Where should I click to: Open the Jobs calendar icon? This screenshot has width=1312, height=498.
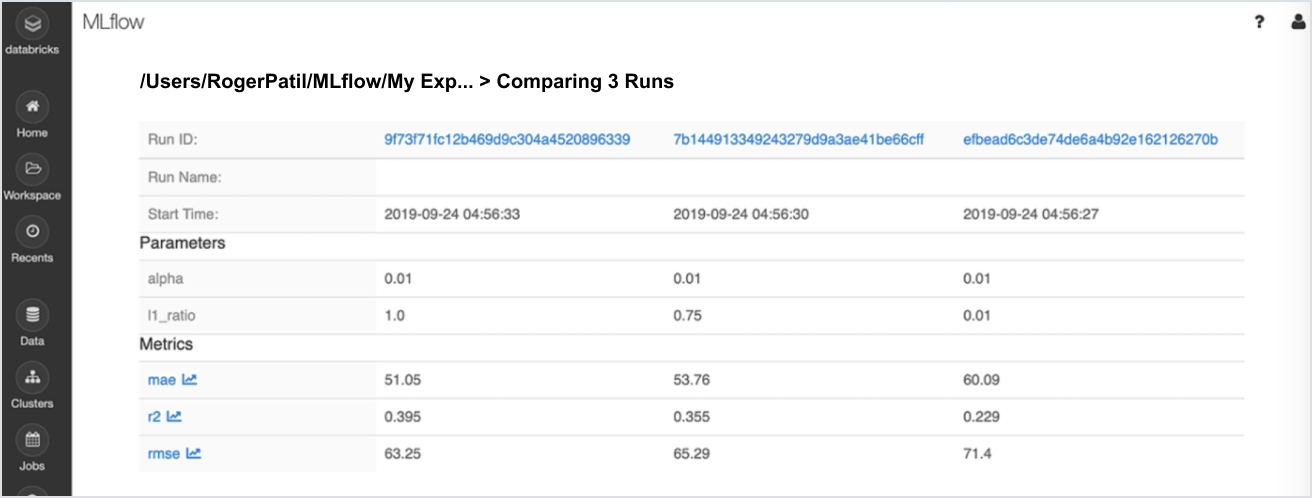click(32, 439)
